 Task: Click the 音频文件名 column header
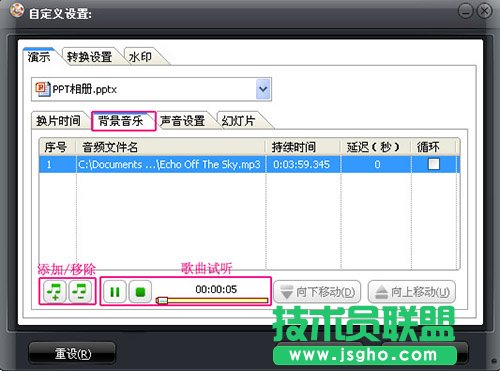click(x=171, y=147)
